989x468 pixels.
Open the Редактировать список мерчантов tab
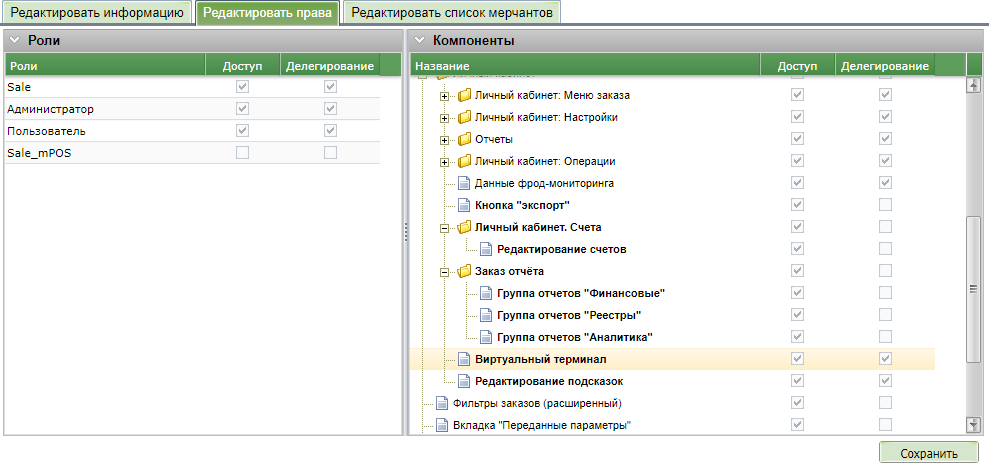[x=451, y=13]
